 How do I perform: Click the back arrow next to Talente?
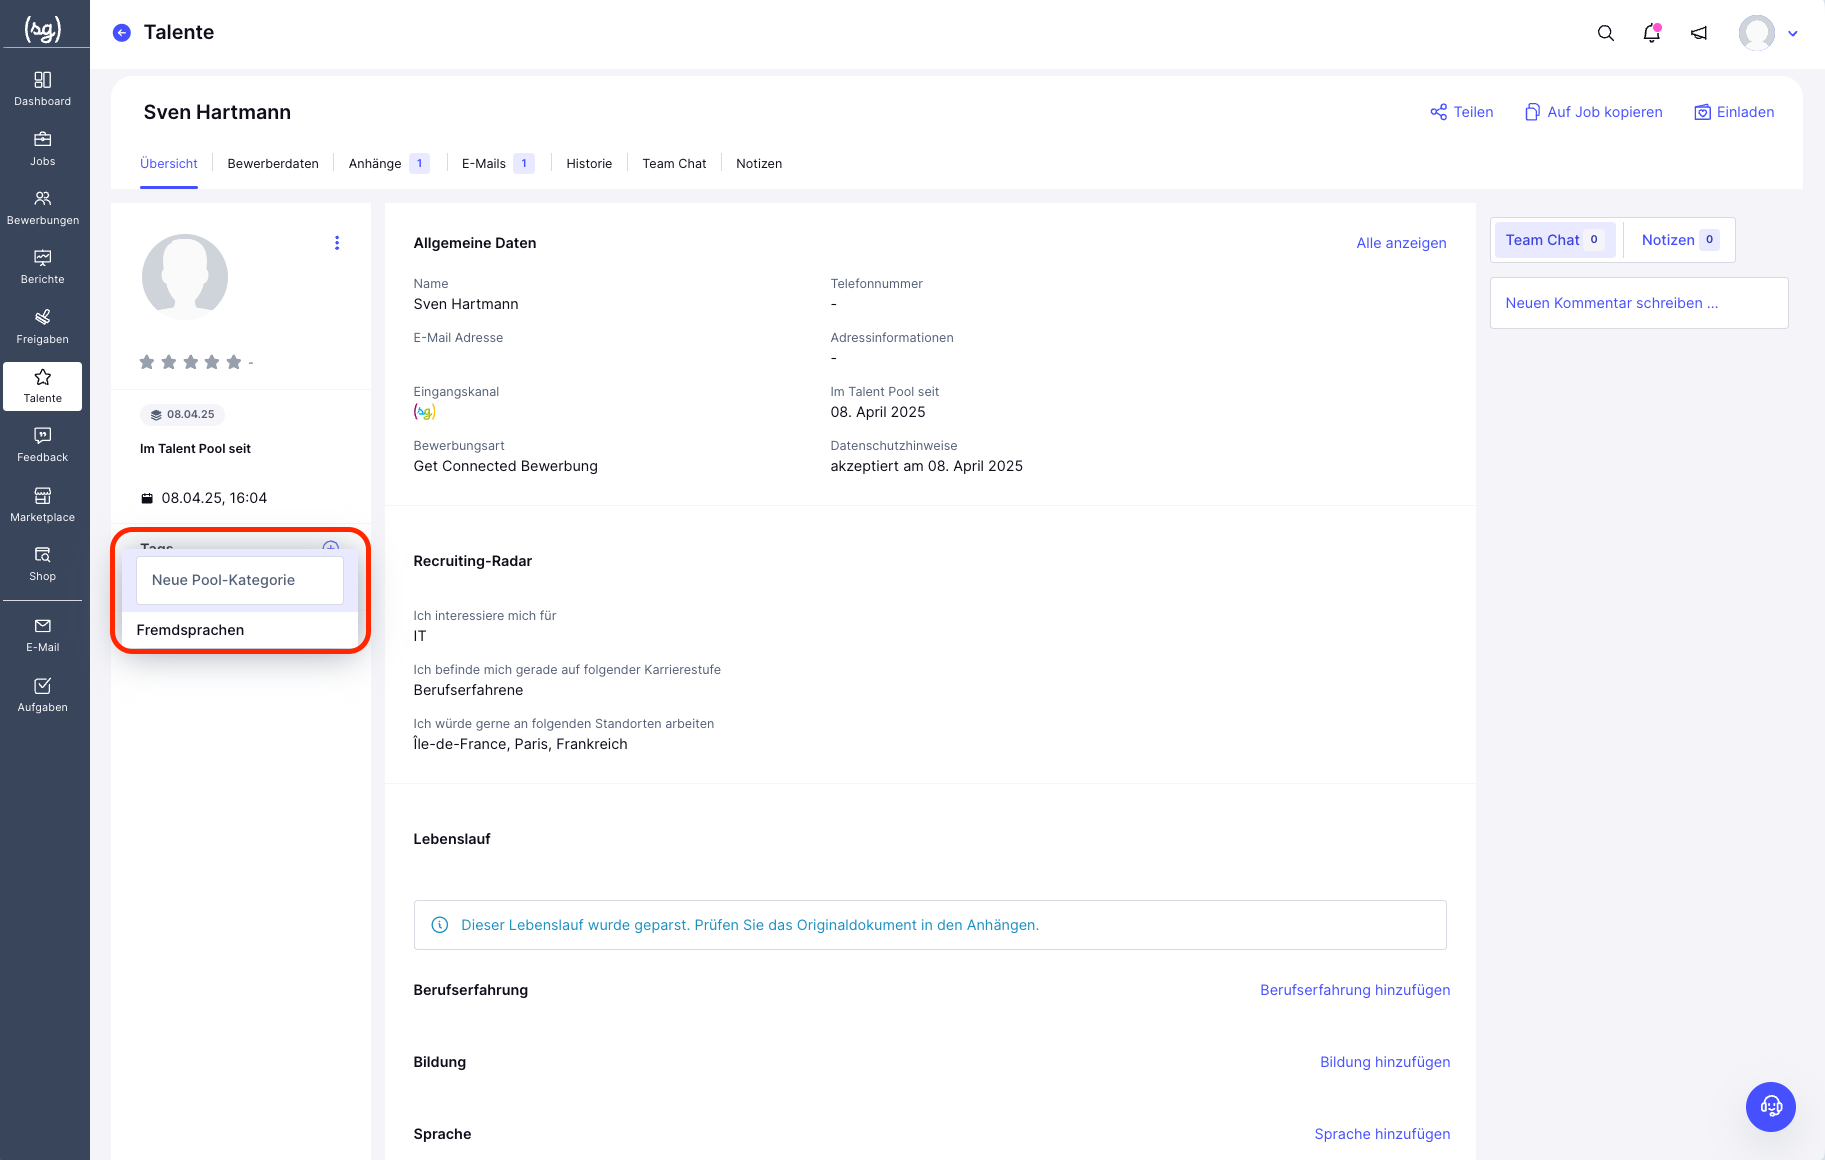tap(122, 33)
